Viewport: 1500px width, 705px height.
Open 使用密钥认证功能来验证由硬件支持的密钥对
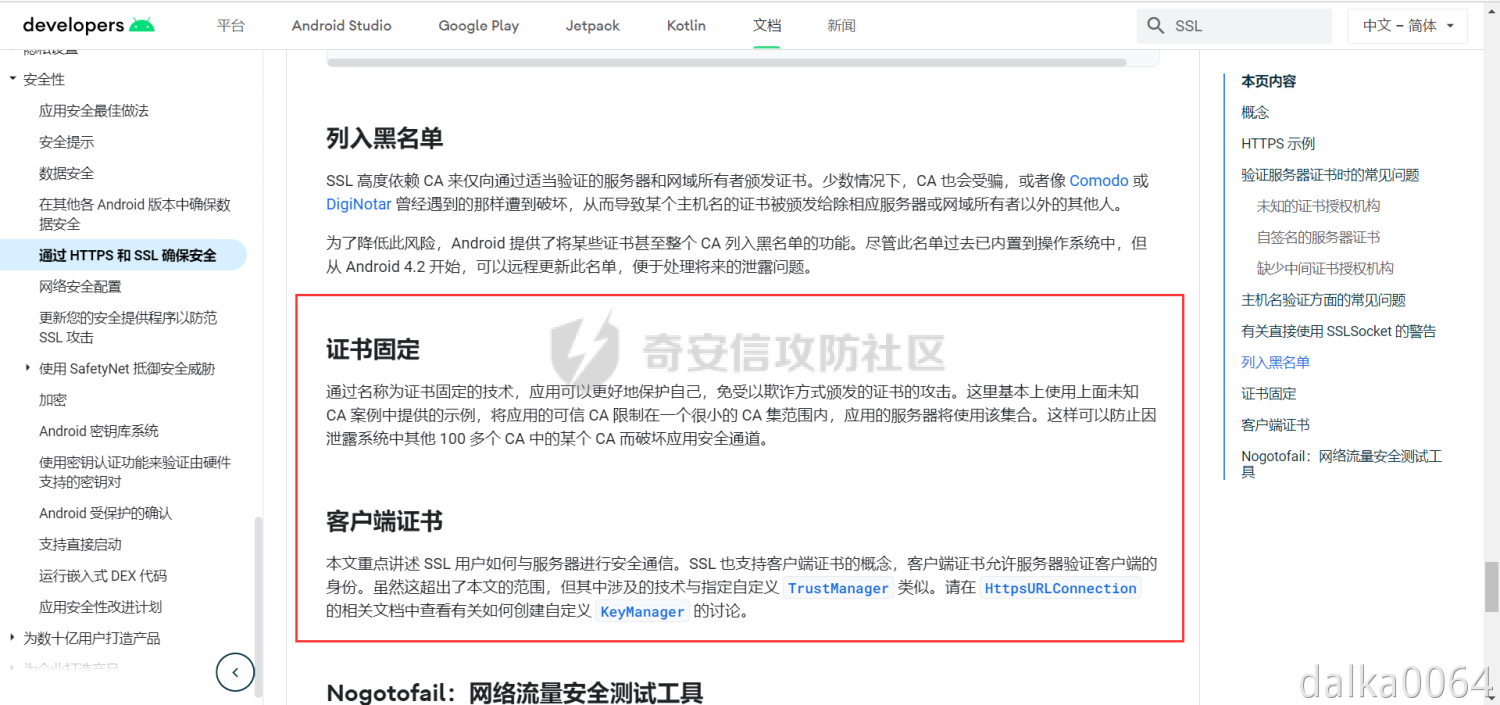tap(135, 472)
